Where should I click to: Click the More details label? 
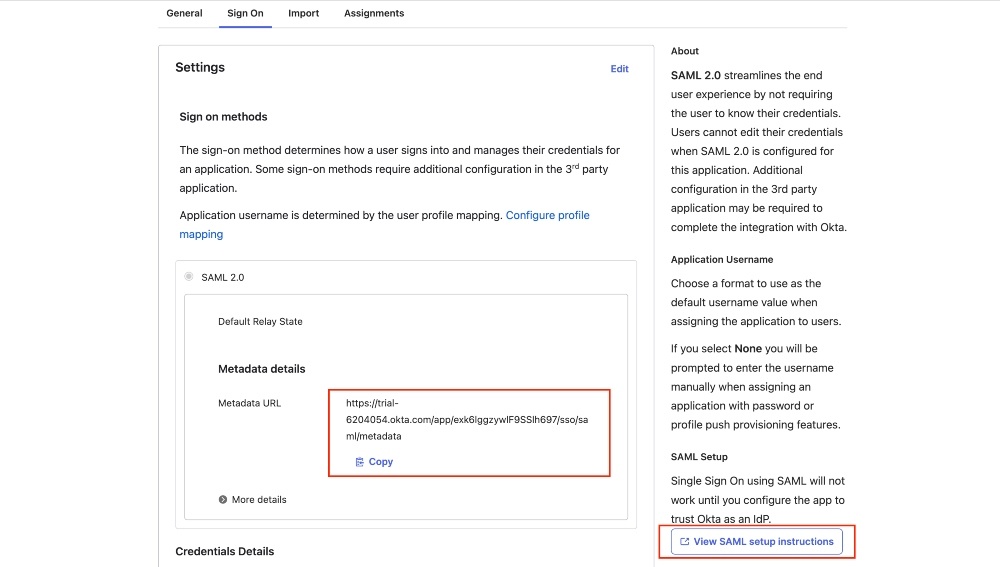pyautogui.click(x=259, y=499)
